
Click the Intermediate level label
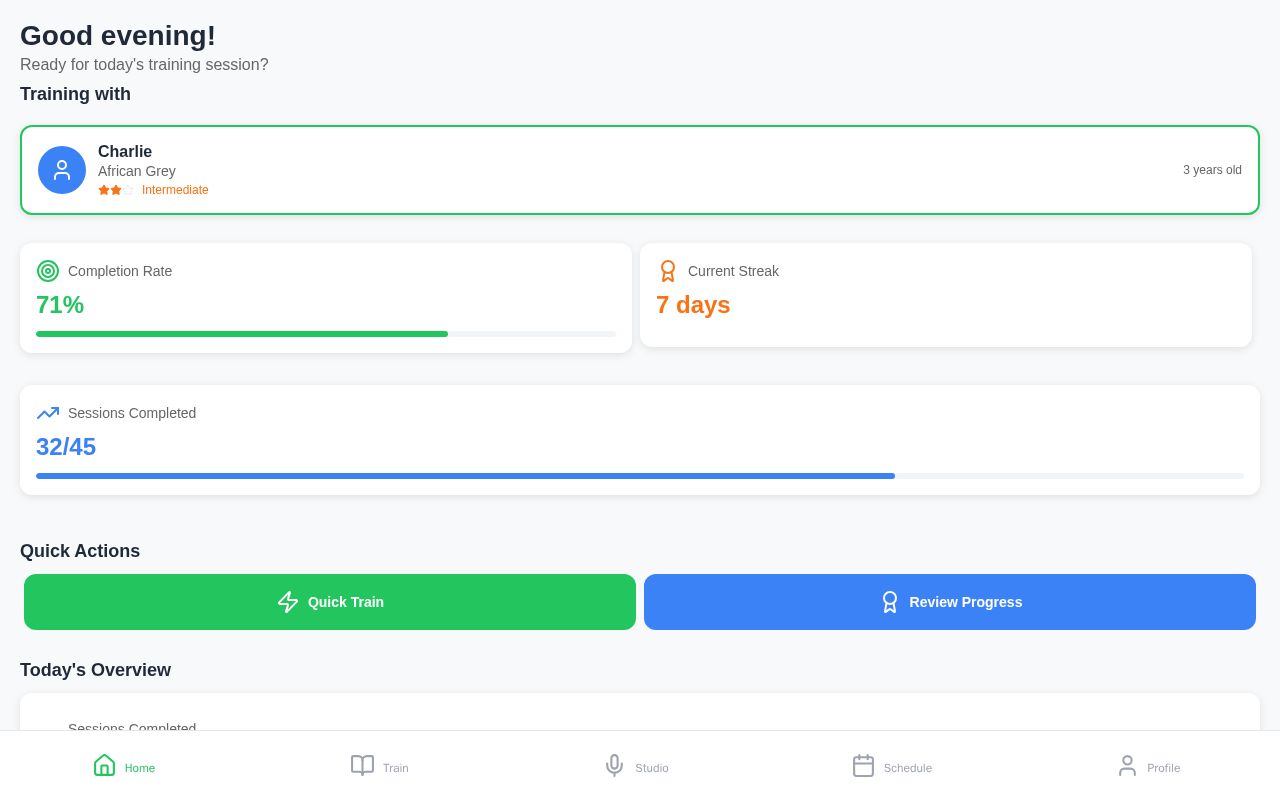175,190
